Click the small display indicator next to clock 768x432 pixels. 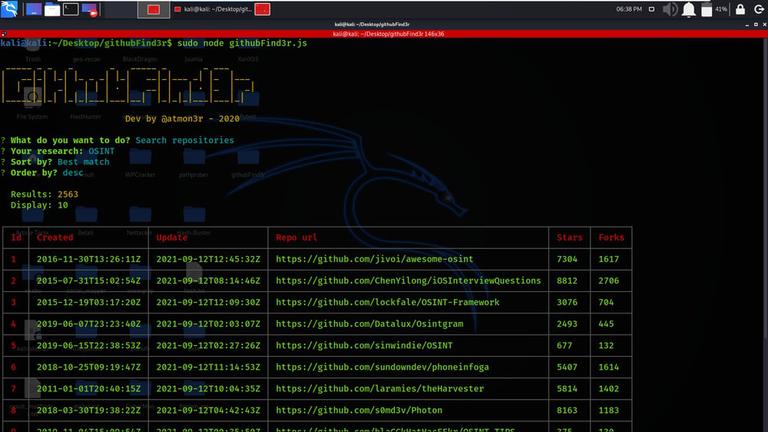coord(651,9)
